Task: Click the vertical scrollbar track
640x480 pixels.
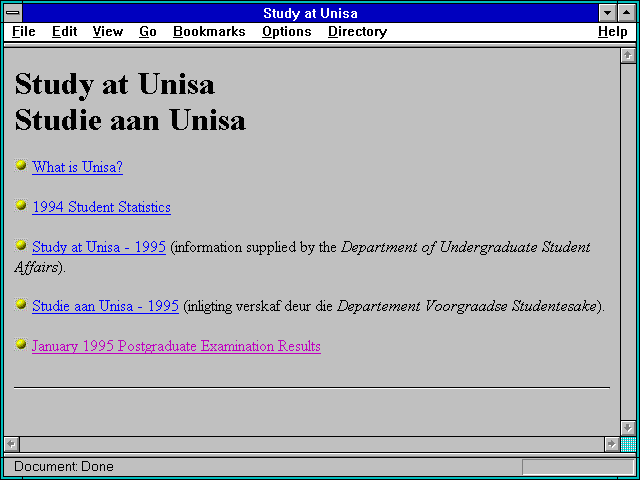Action: coord(628,242)
